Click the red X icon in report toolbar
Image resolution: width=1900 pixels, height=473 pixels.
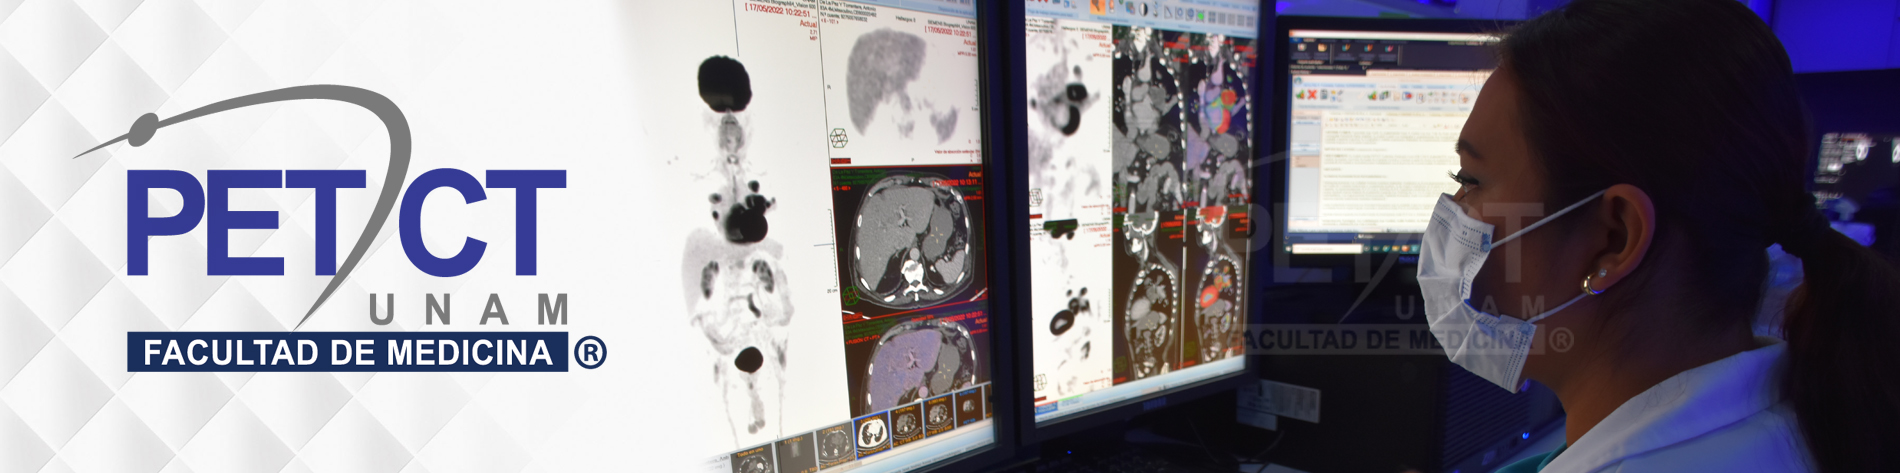pyautogui.click(x=1313, y=95)
